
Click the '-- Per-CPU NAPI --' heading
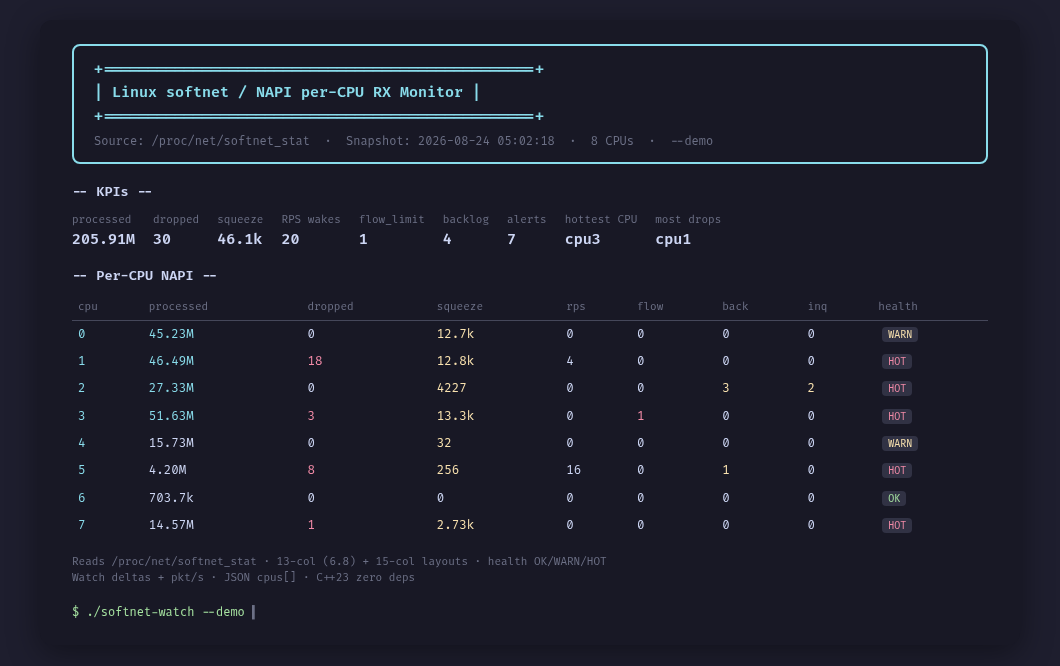point(144,275)
